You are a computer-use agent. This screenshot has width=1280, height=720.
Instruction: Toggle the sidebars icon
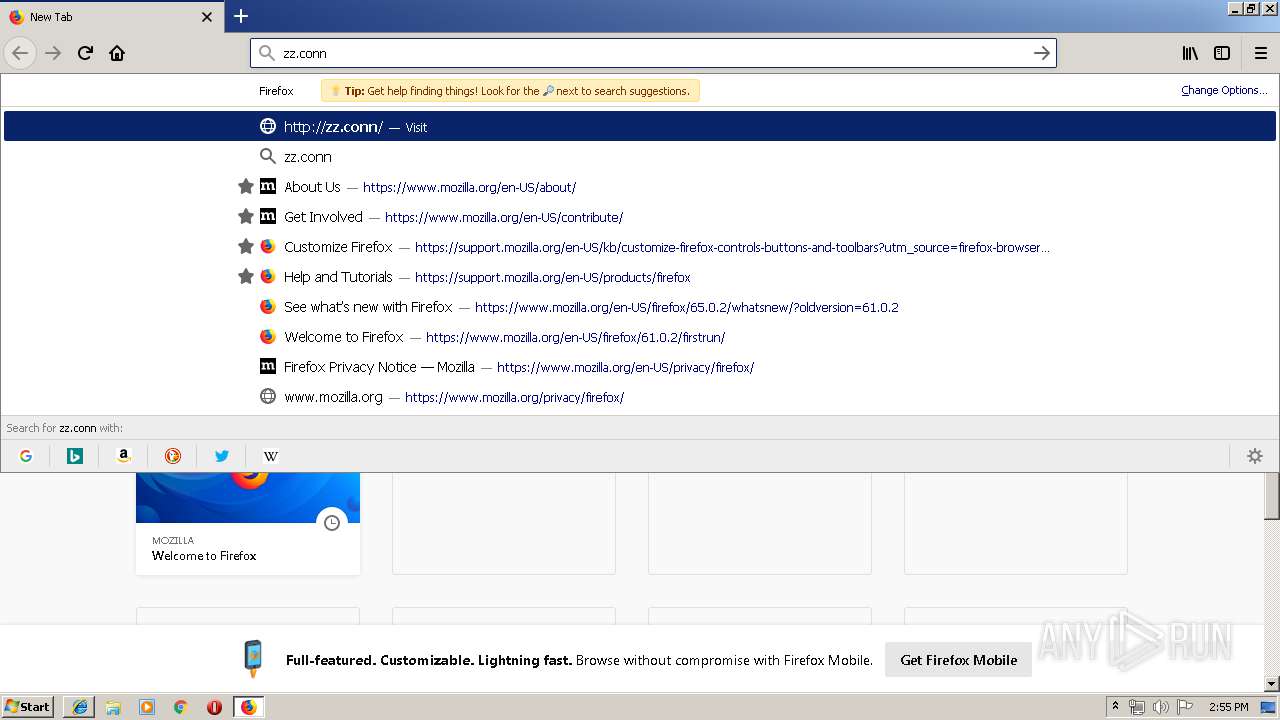coord(1222,53)
